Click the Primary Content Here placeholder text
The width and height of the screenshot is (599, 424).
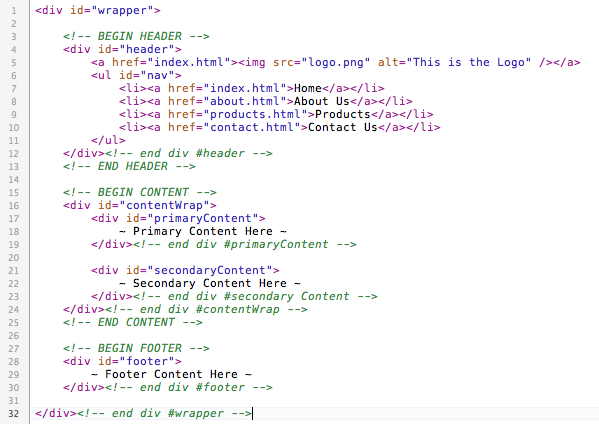pos(203,231)
